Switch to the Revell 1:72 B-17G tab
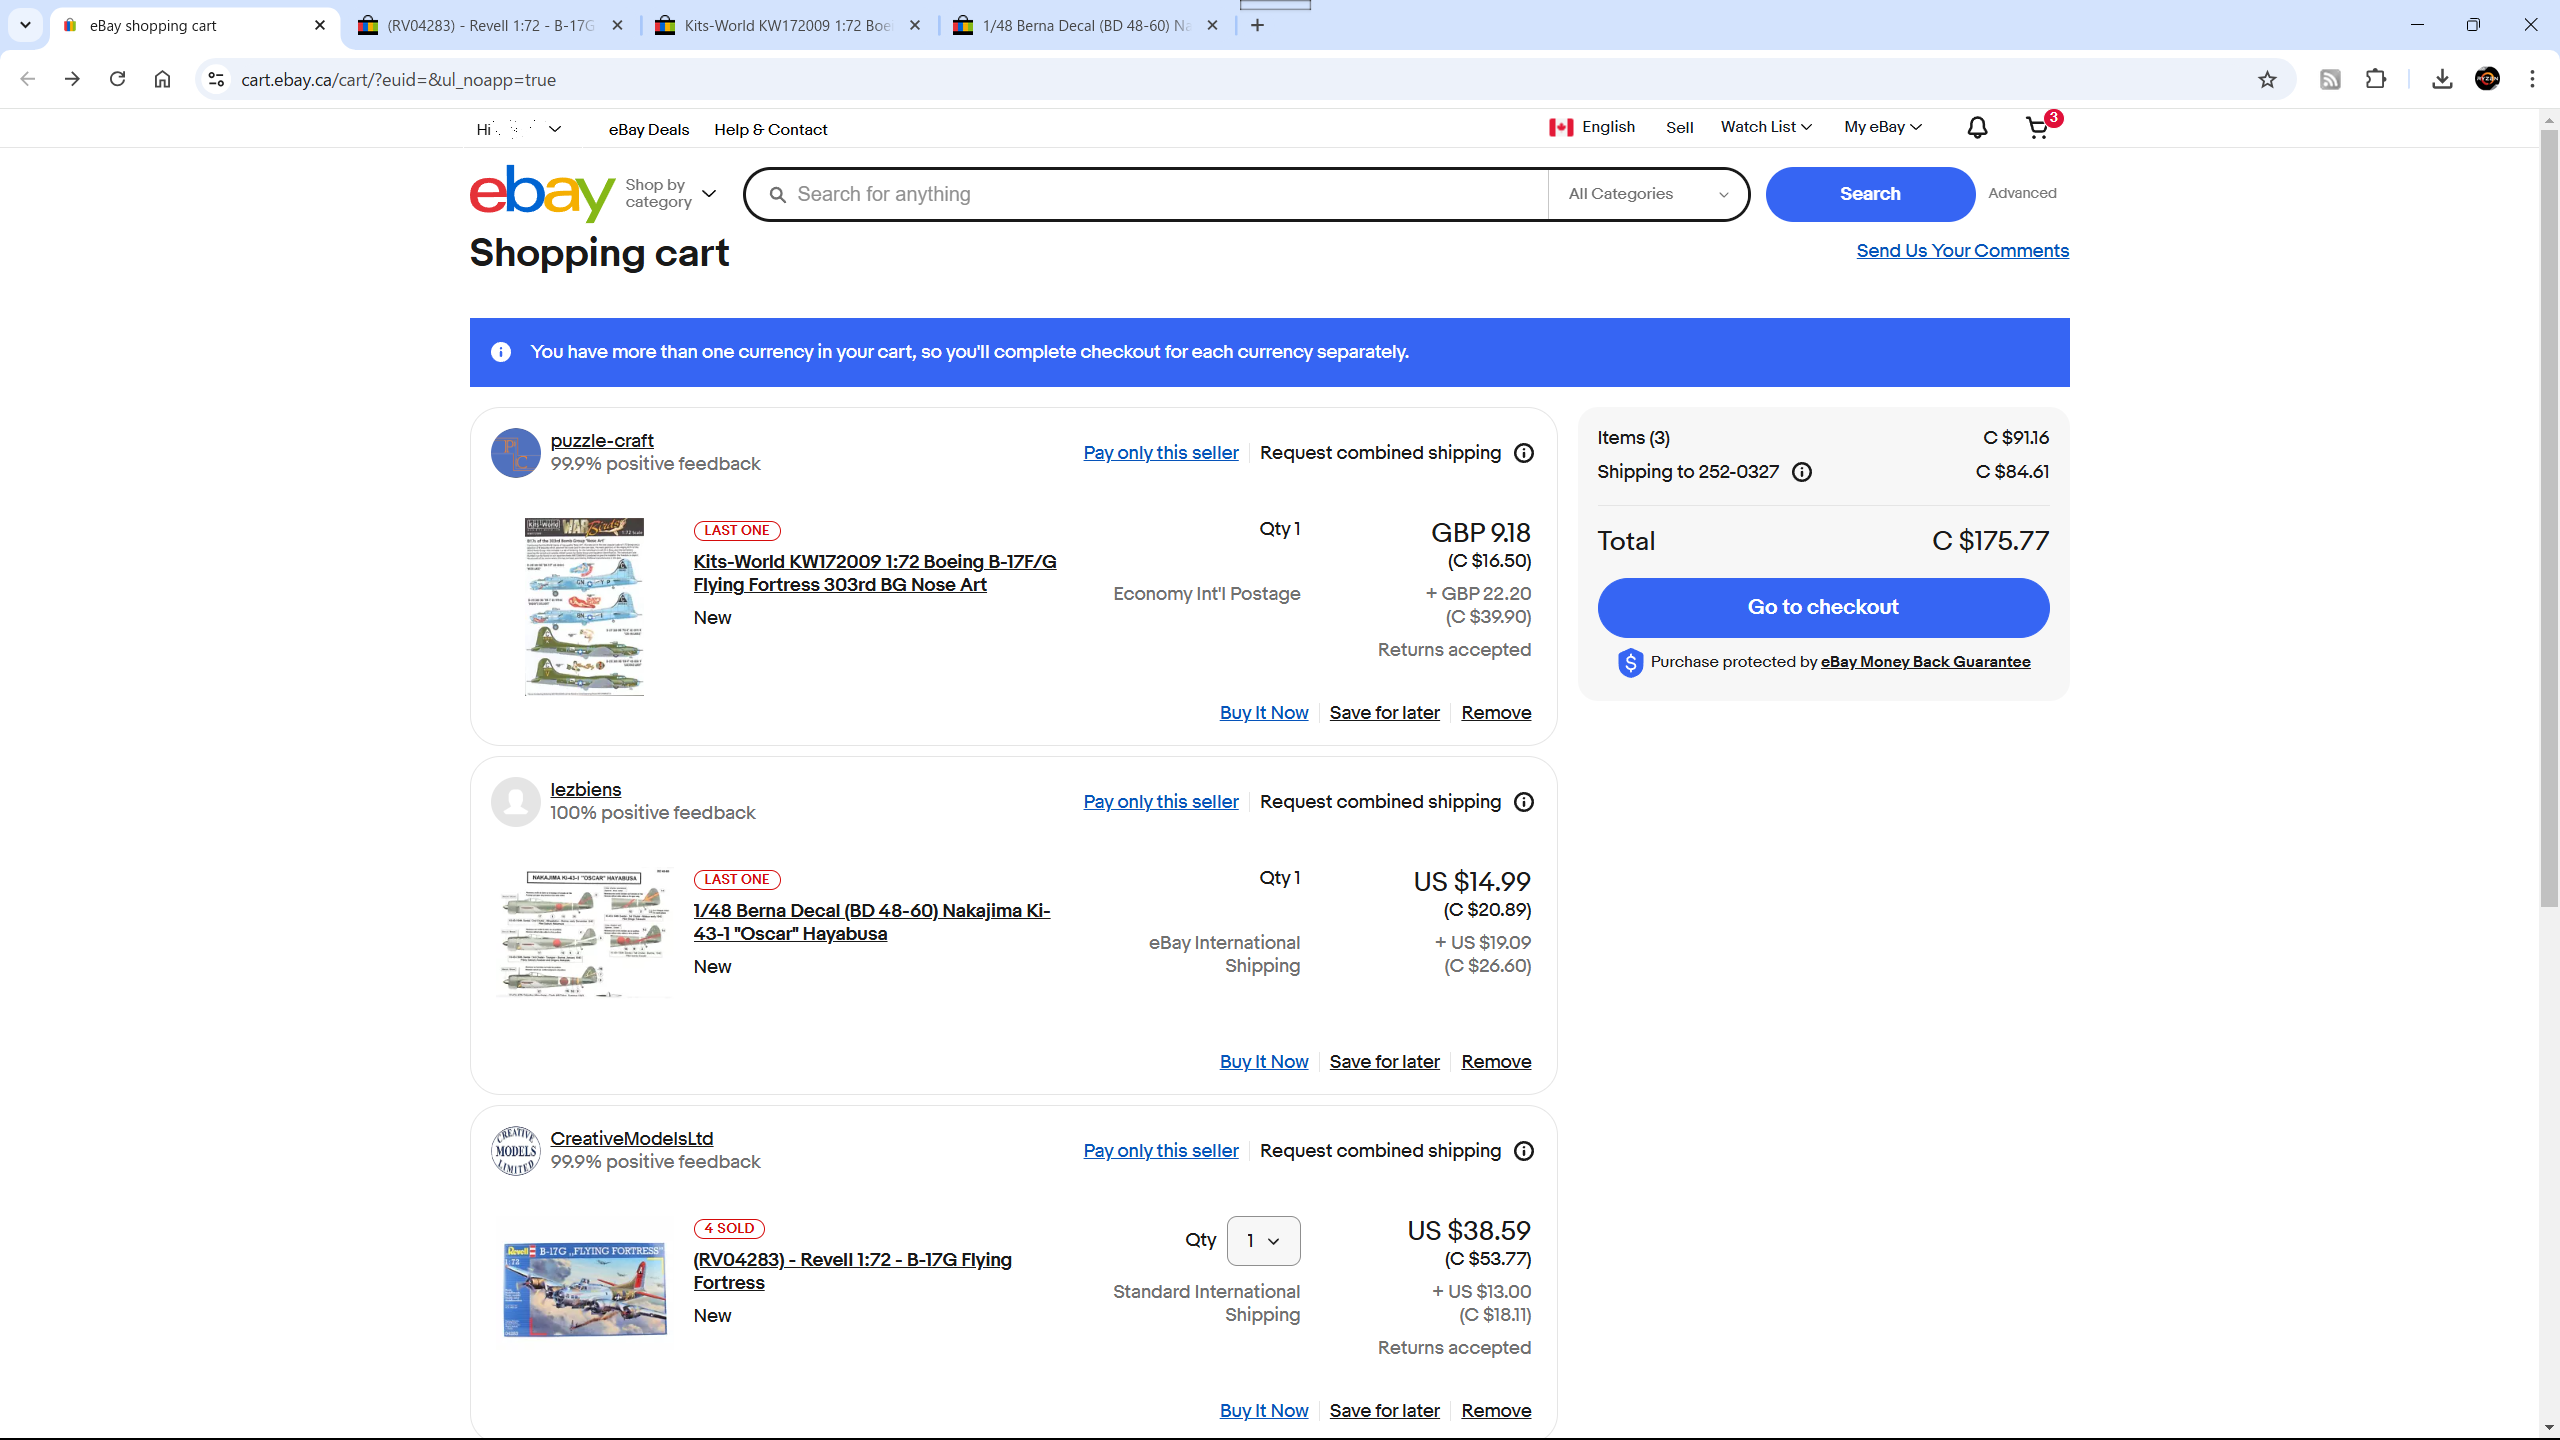Screen dimensions: 2560x1440 click(x=490, y=26)
